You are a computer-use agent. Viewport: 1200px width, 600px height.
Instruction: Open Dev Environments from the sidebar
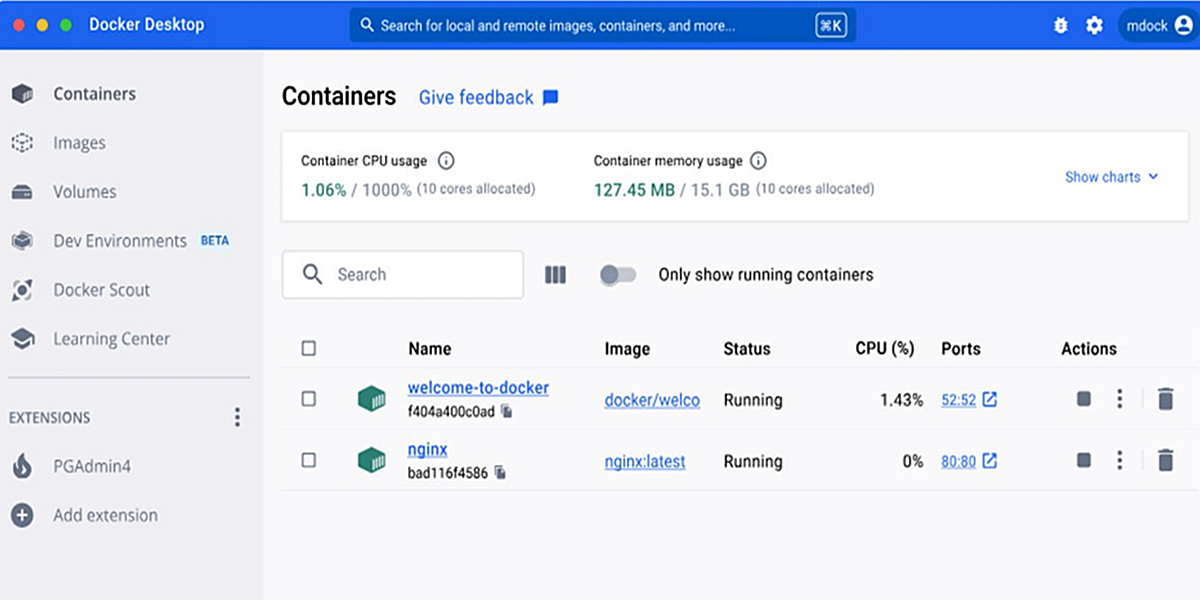[120, 240]
